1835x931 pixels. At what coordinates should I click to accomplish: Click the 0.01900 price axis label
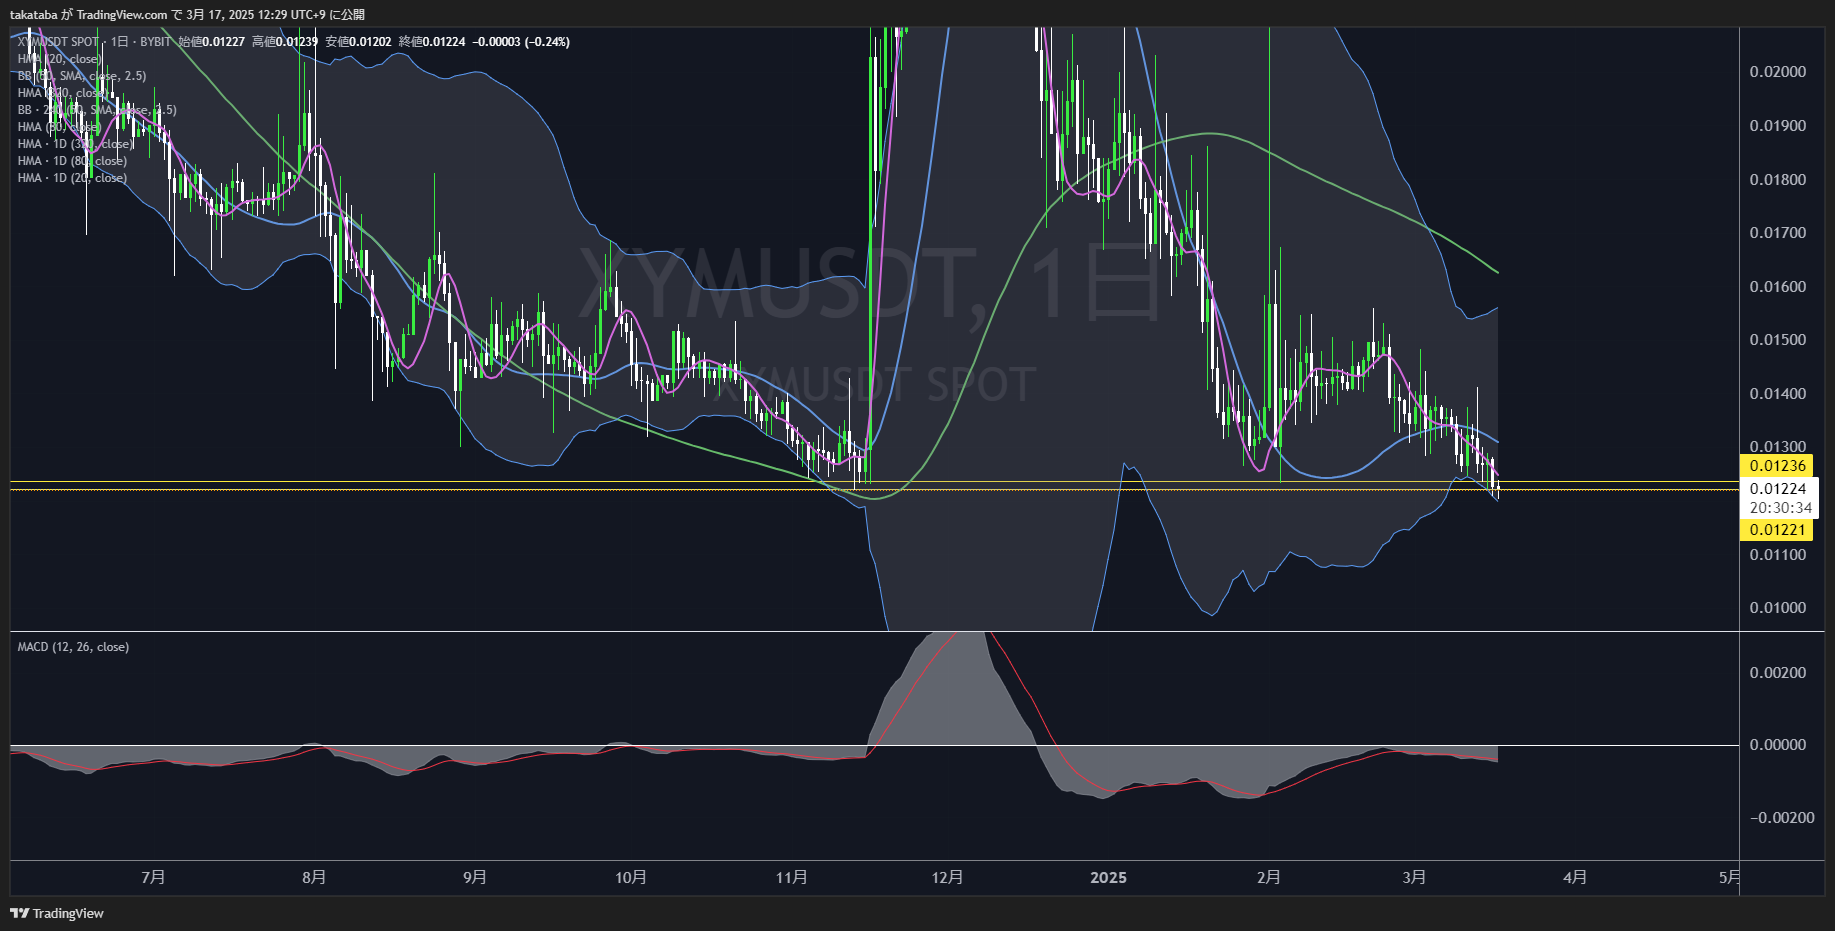click(1778, 126)
